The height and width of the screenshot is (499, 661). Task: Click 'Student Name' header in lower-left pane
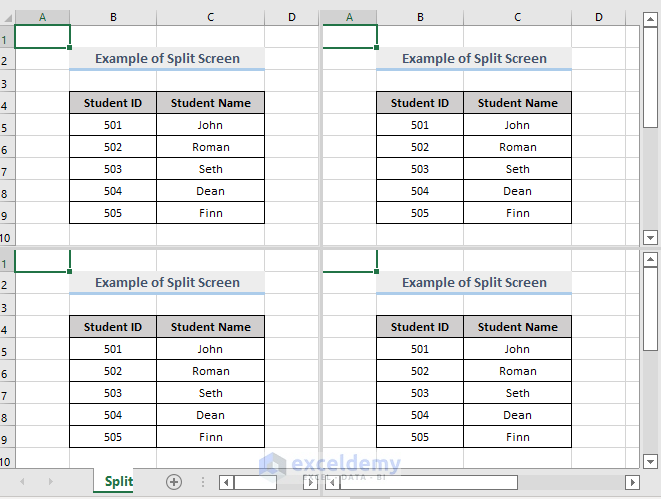pos(210,327)
